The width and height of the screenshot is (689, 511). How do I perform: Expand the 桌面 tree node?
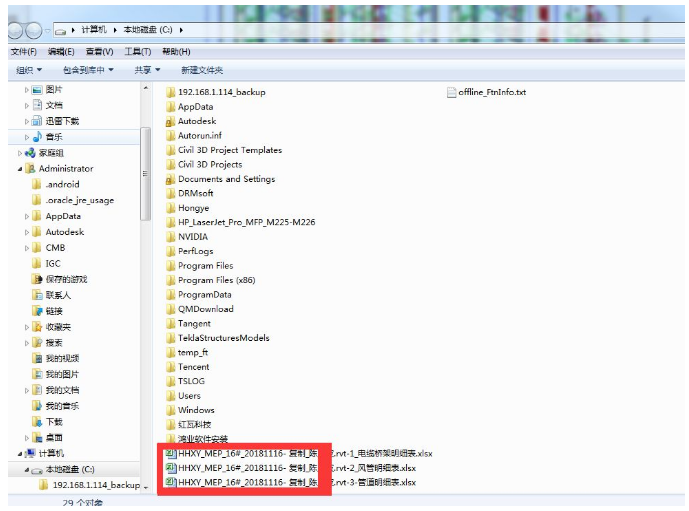tap(27, 438)
